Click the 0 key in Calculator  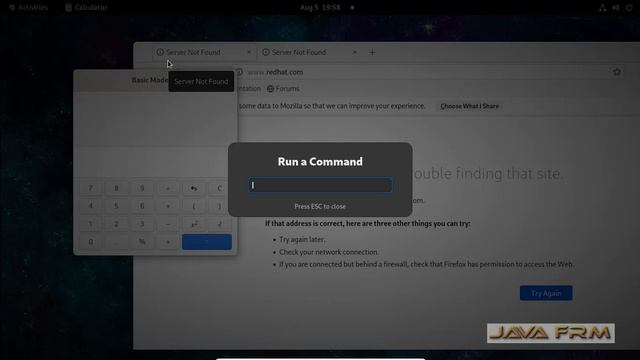click(x=91, y=242)
